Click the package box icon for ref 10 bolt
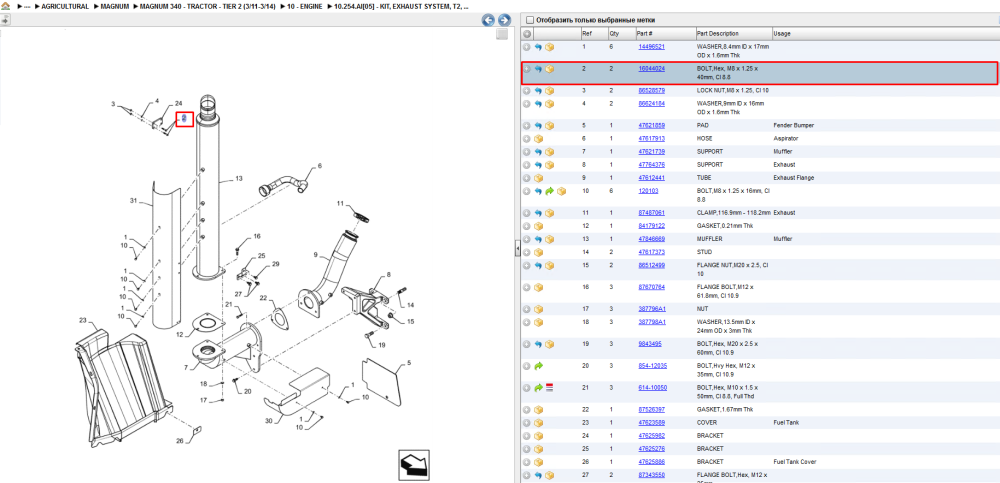Image resolution: width=1000 pixels, height=483 pixels. [562, 191]
